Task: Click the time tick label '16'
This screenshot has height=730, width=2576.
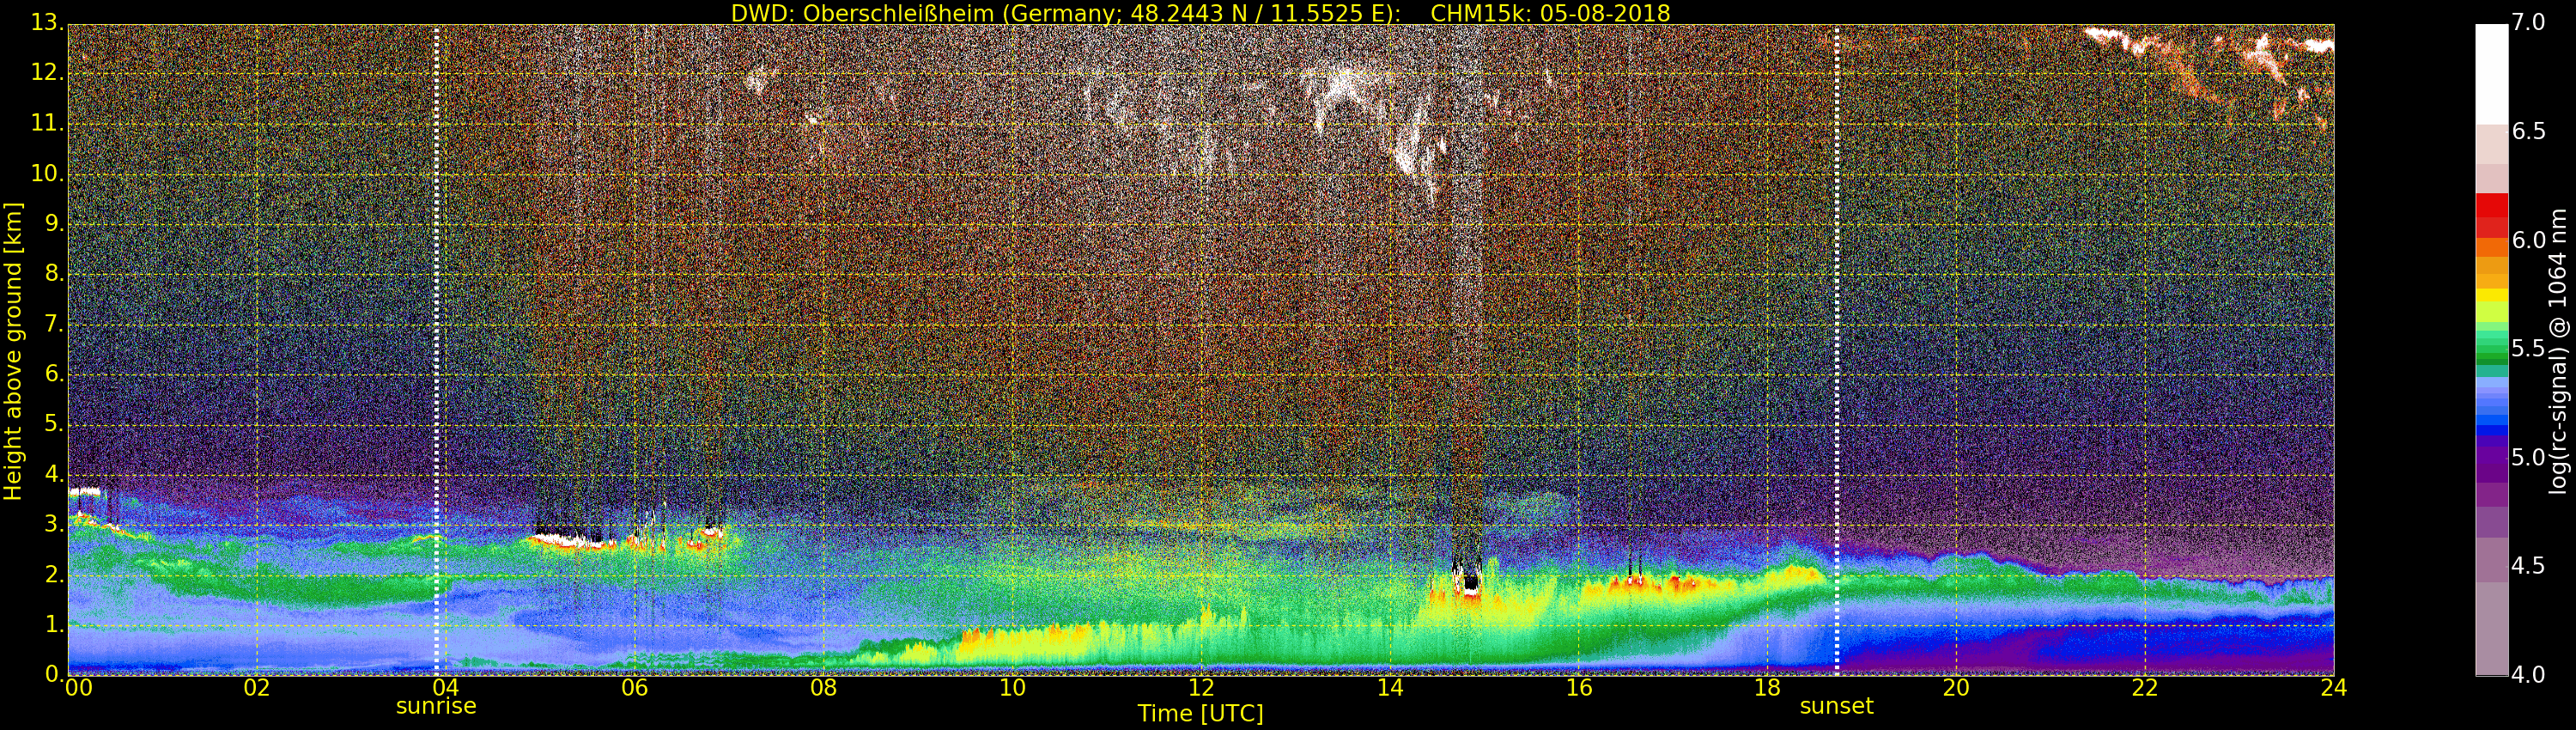Action: tap(1579, 688)
